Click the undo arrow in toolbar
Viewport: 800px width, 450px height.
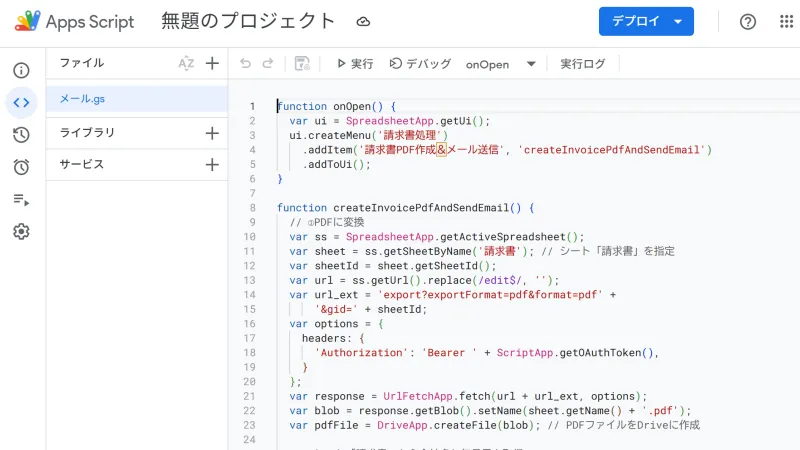245,63
